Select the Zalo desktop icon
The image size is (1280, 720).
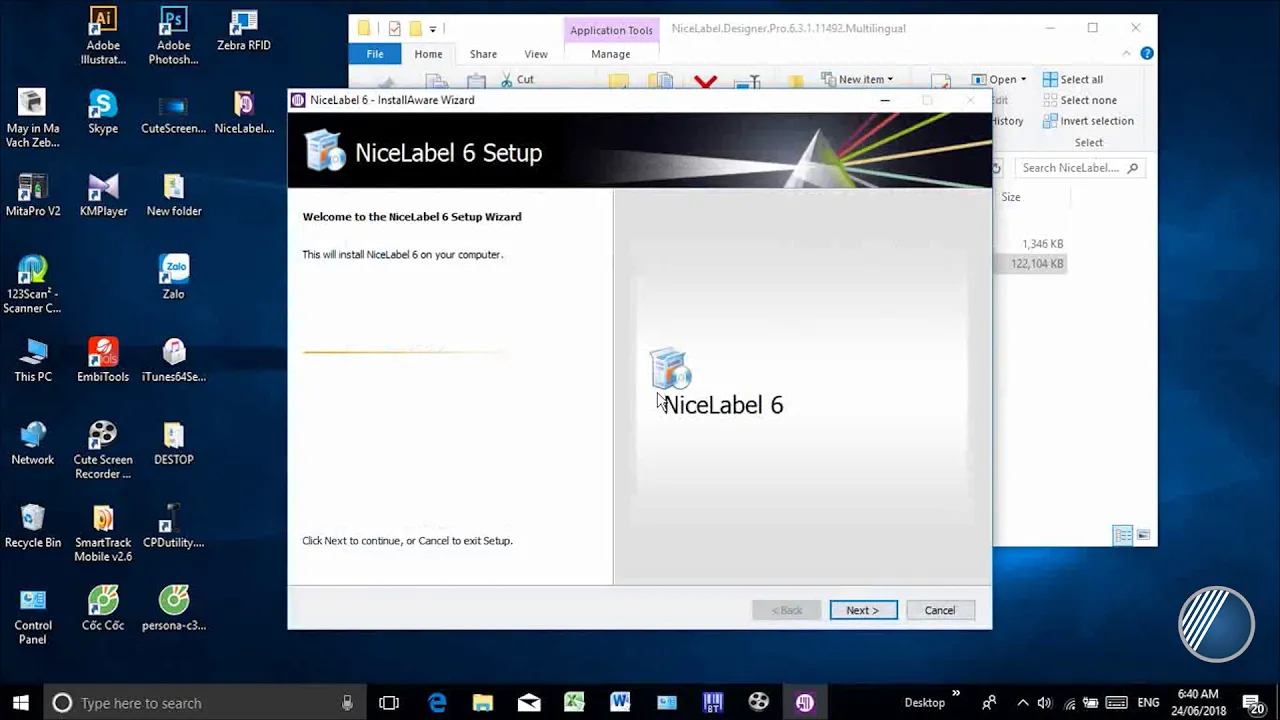click(174, 277)
